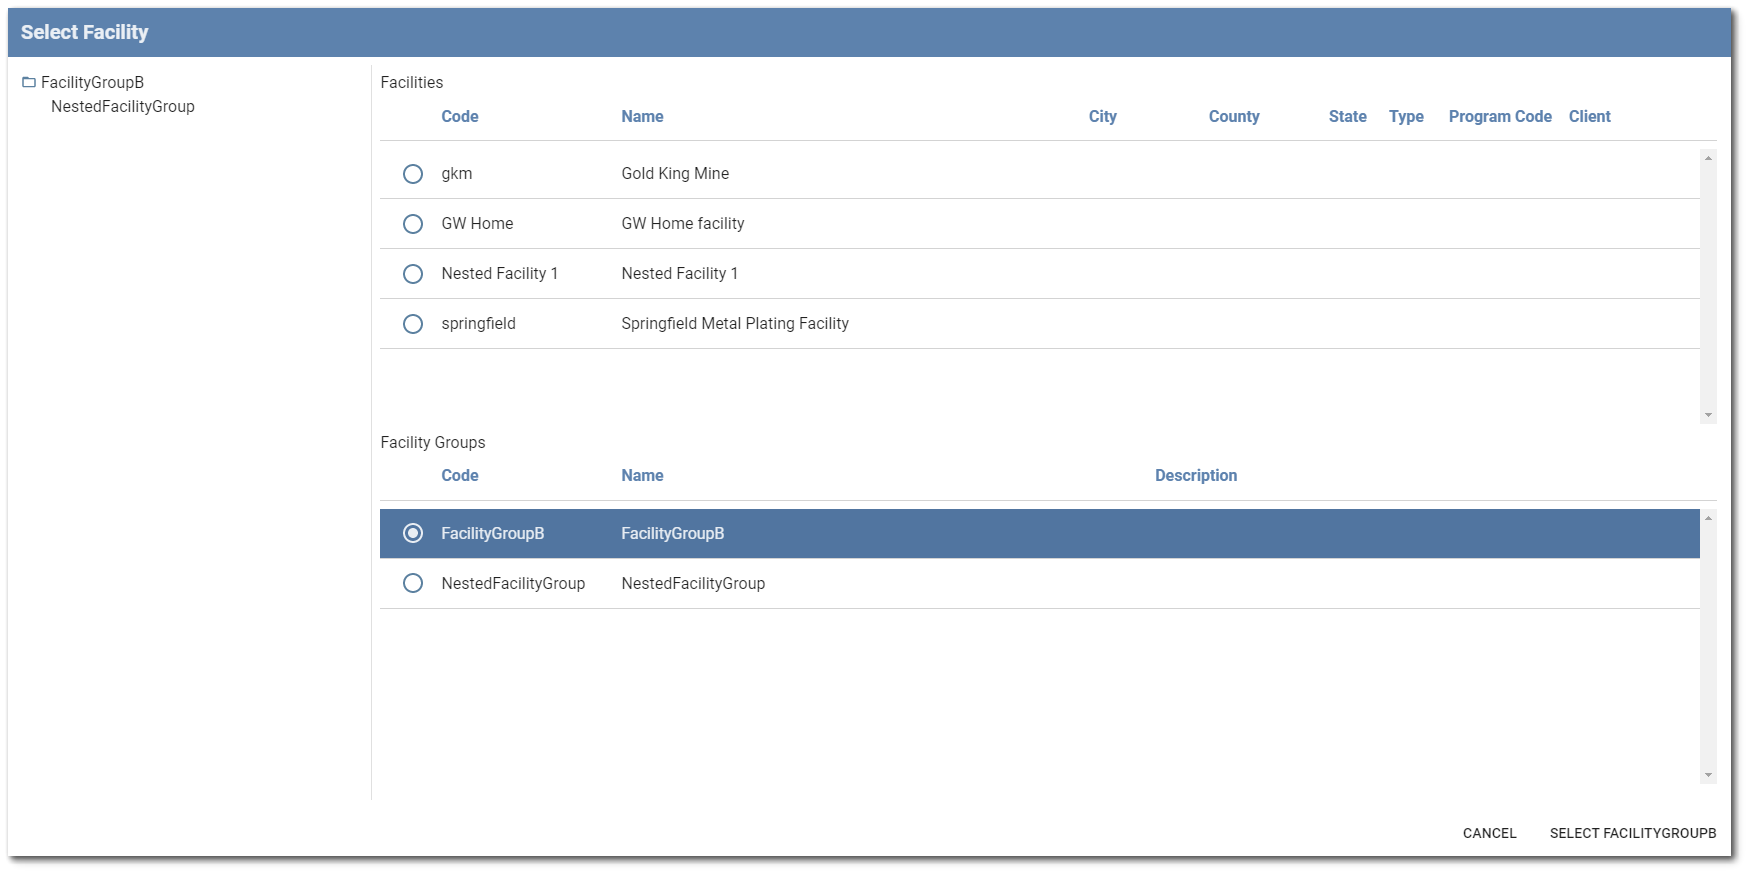
Task: Click Facility Groups list scroll down arrow
Action: tap(1708, 775)
